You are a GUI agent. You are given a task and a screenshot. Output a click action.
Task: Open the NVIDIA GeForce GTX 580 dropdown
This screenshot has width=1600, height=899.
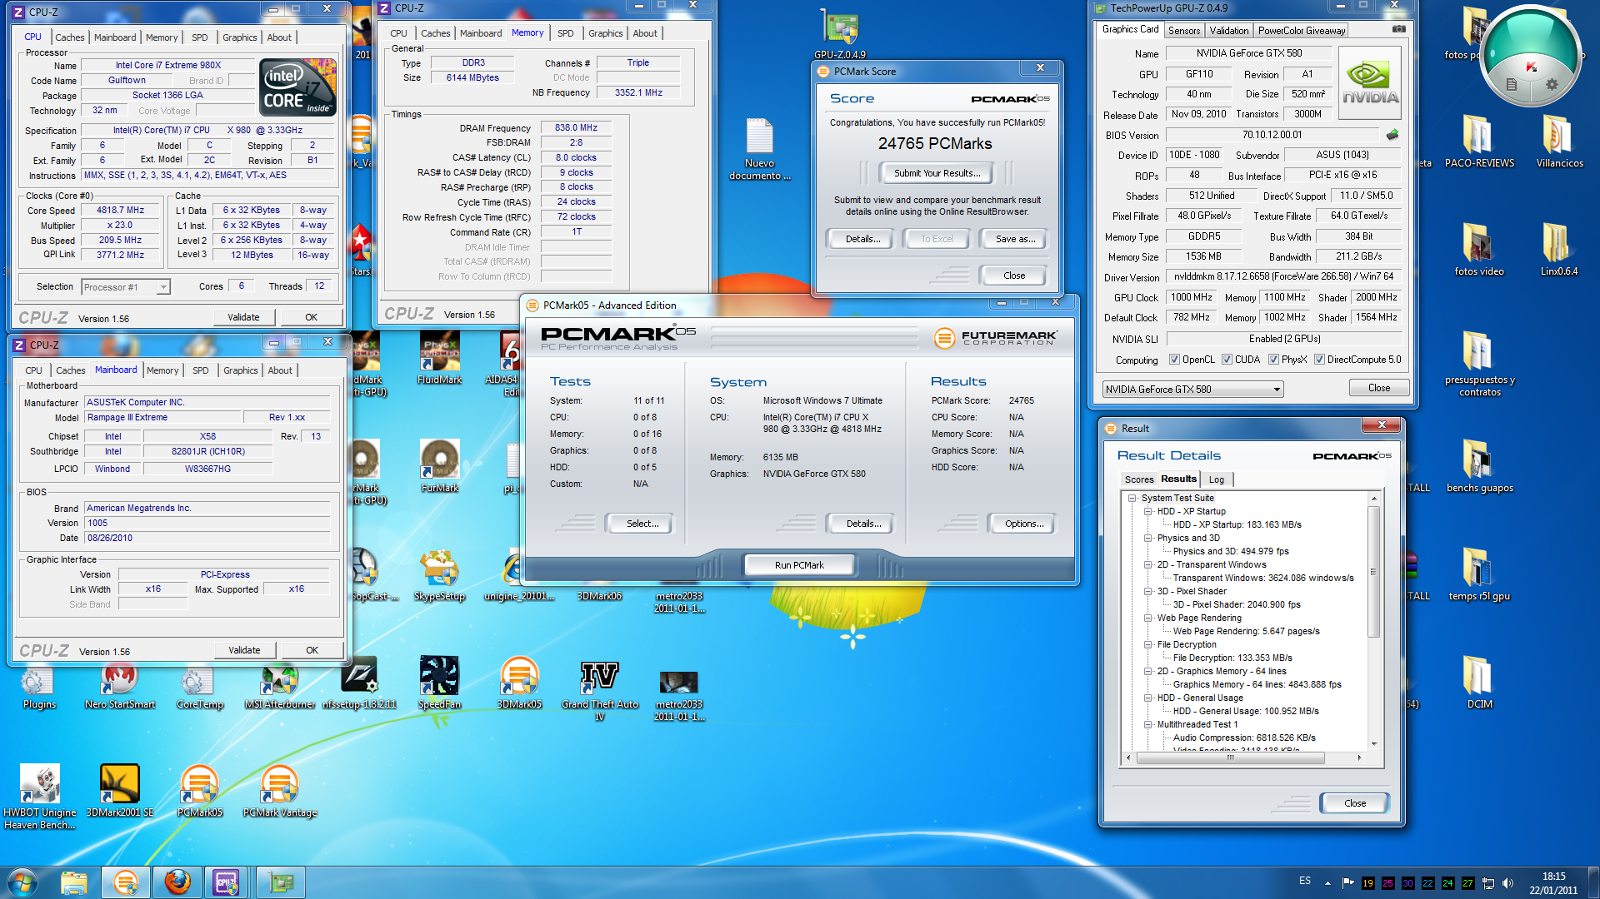(x=1192, y=389)
